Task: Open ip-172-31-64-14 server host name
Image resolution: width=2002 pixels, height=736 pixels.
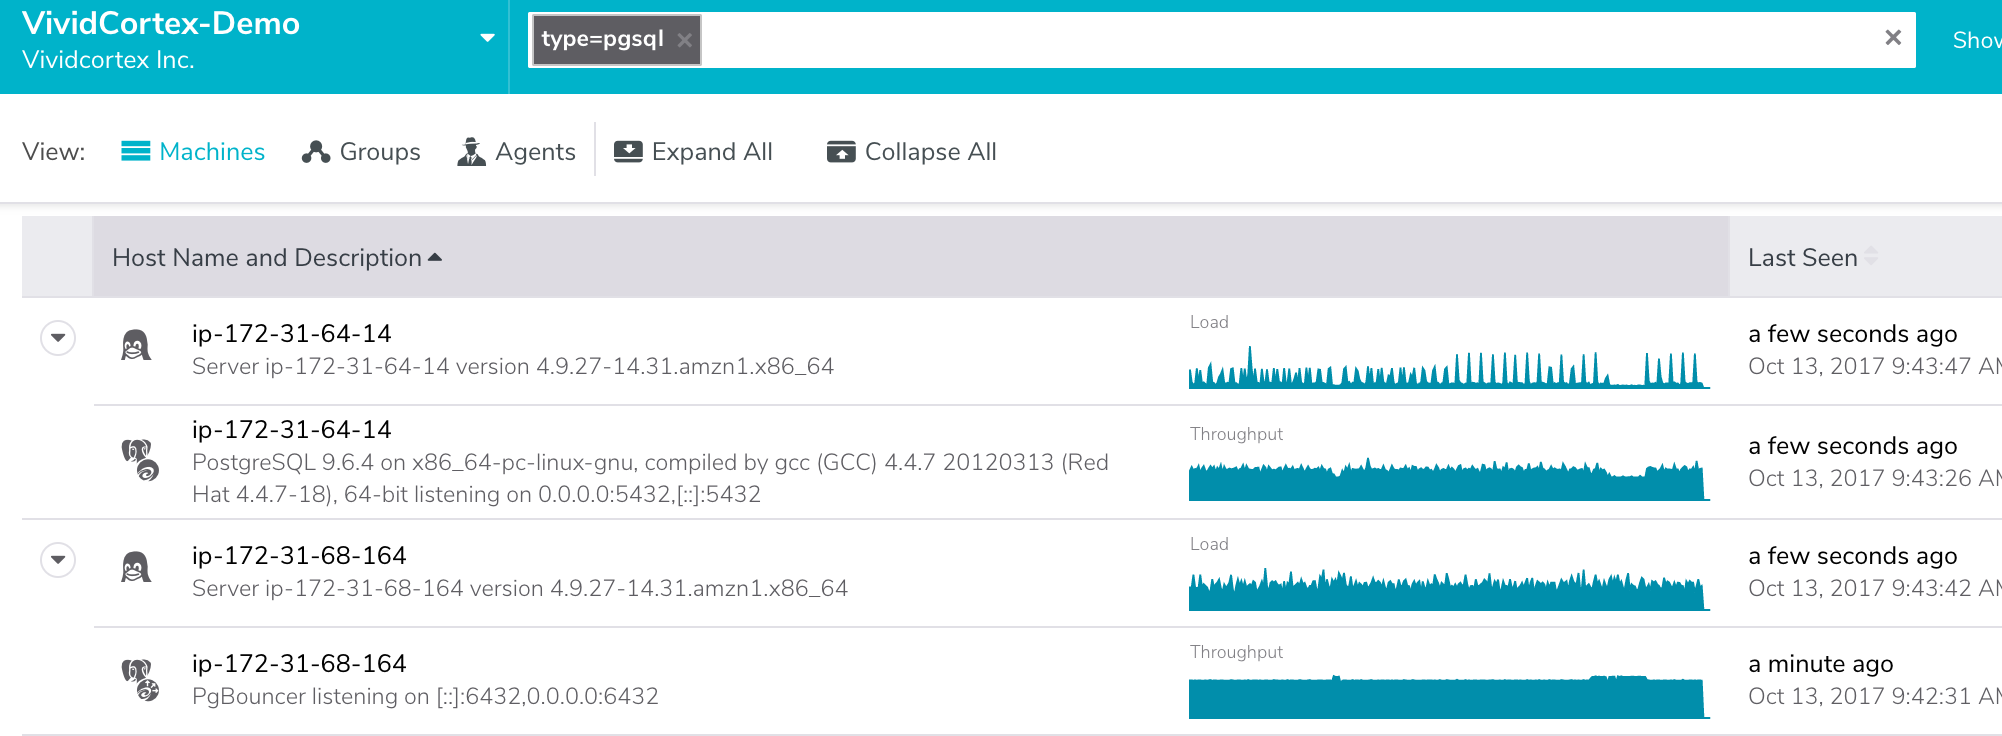Action: click(292, 334)
